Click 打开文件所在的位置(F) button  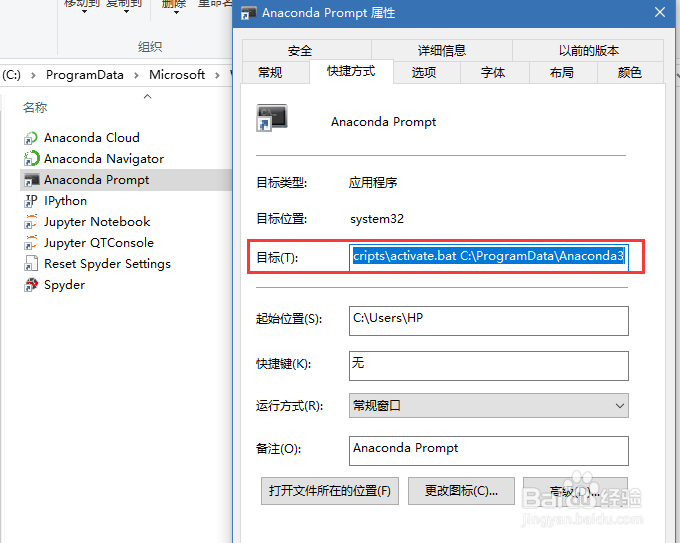[x=330, y=491]
